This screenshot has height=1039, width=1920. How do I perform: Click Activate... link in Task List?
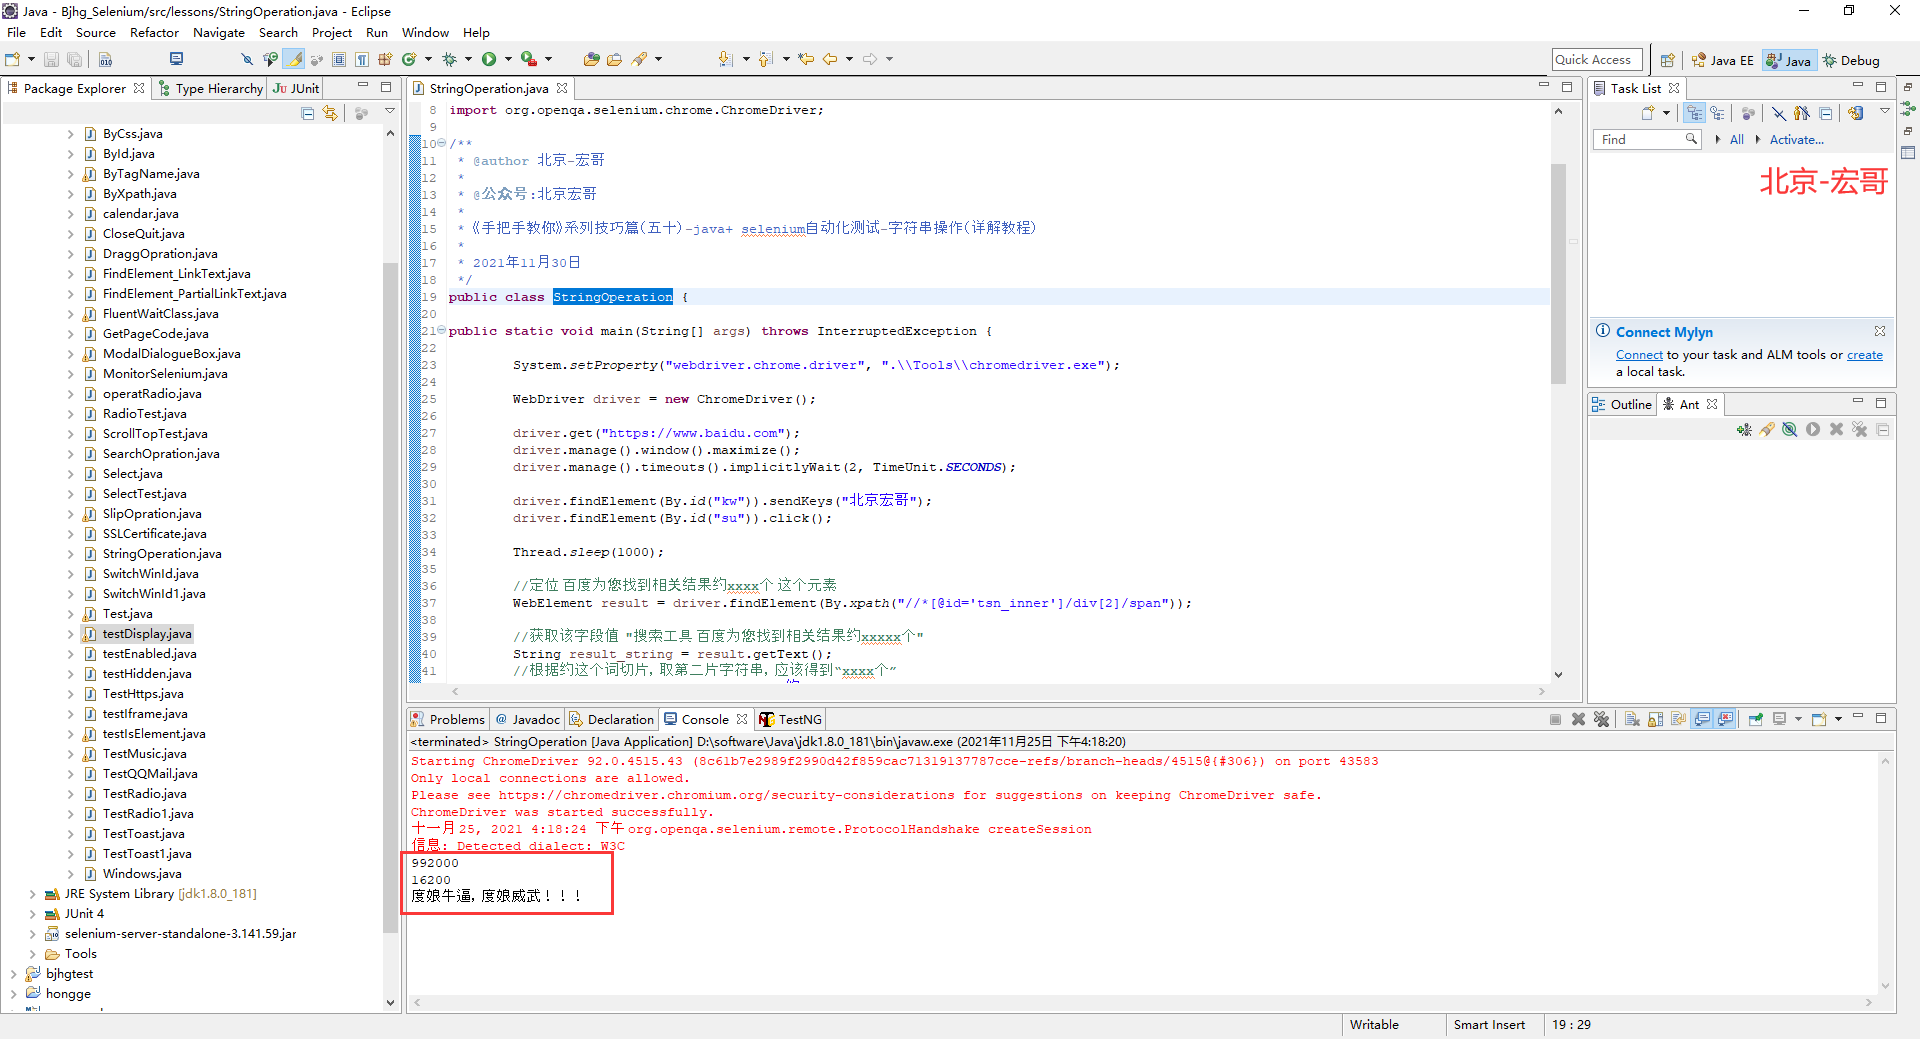1796,140
